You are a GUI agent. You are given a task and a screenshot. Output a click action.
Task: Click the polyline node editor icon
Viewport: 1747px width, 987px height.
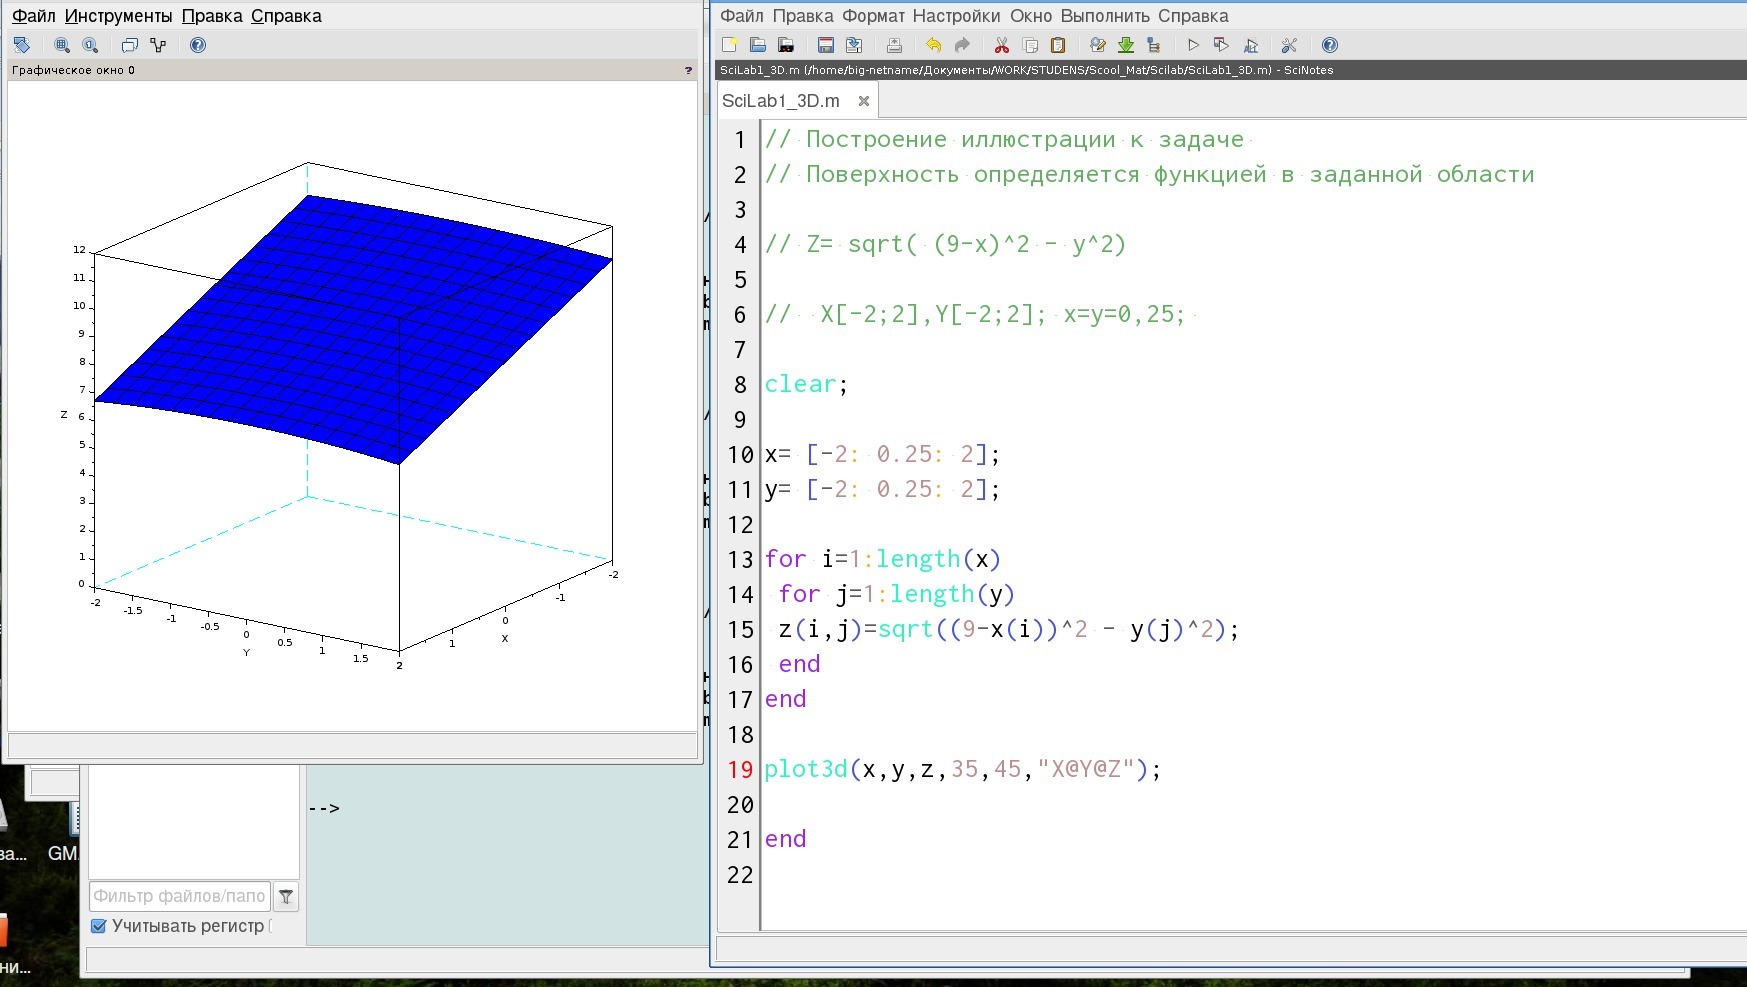[158, 45]
